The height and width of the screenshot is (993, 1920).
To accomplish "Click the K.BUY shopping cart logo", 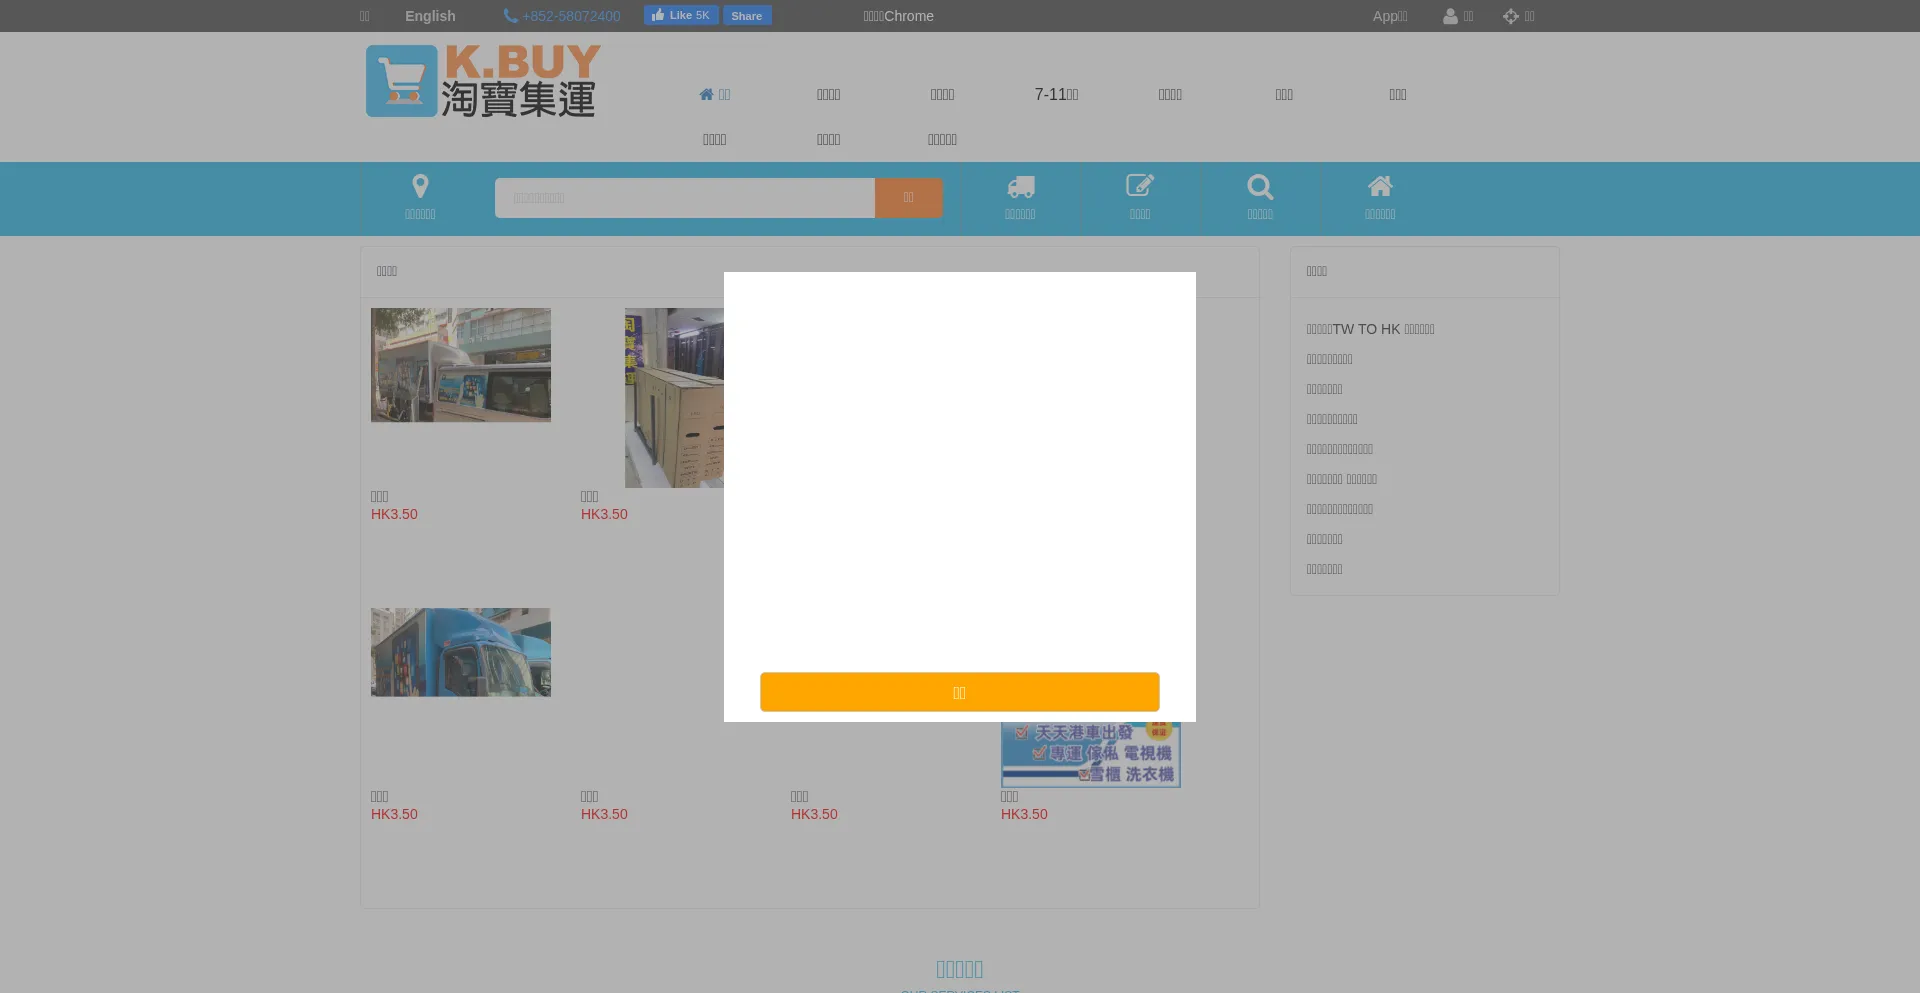I will [x=483, y=81].
